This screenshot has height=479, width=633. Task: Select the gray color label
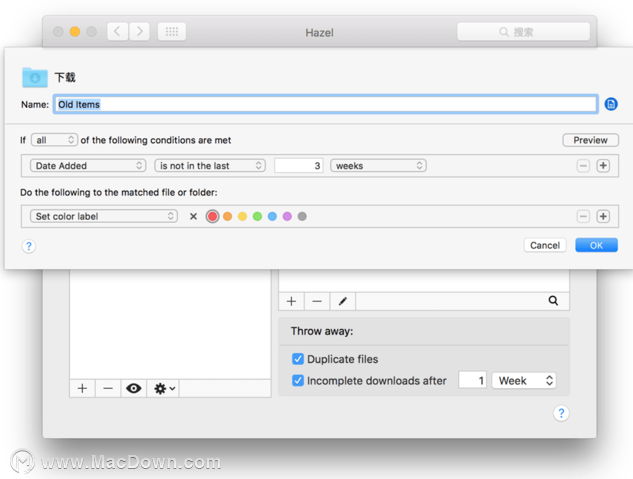click(x=302, y=216)
